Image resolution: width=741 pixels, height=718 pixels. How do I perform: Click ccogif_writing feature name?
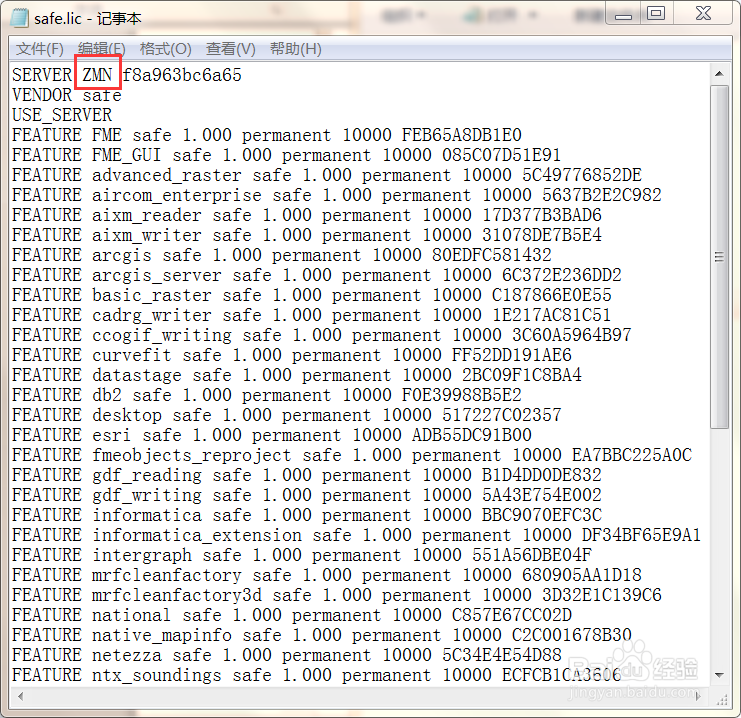pyautogui.click(x=162, y=335)
